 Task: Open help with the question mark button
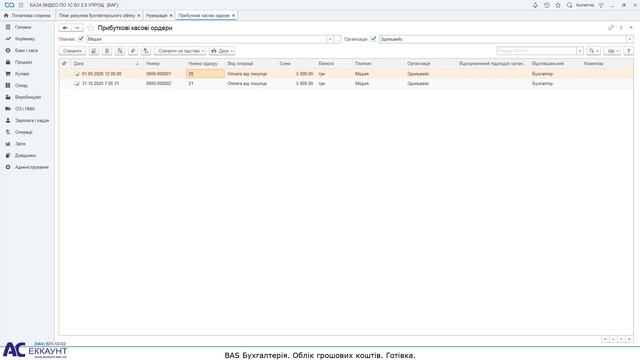629,51
